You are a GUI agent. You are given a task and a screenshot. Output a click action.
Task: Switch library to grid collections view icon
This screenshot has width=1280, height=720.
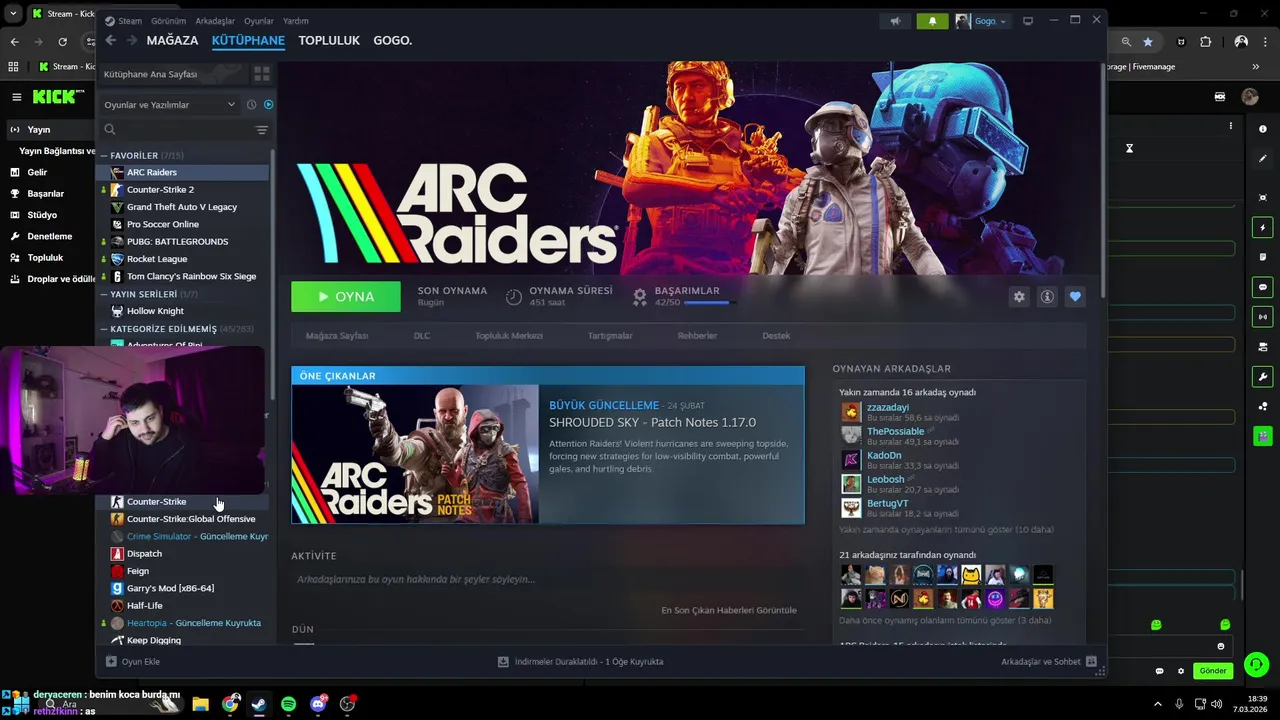[x=262, y=74]
